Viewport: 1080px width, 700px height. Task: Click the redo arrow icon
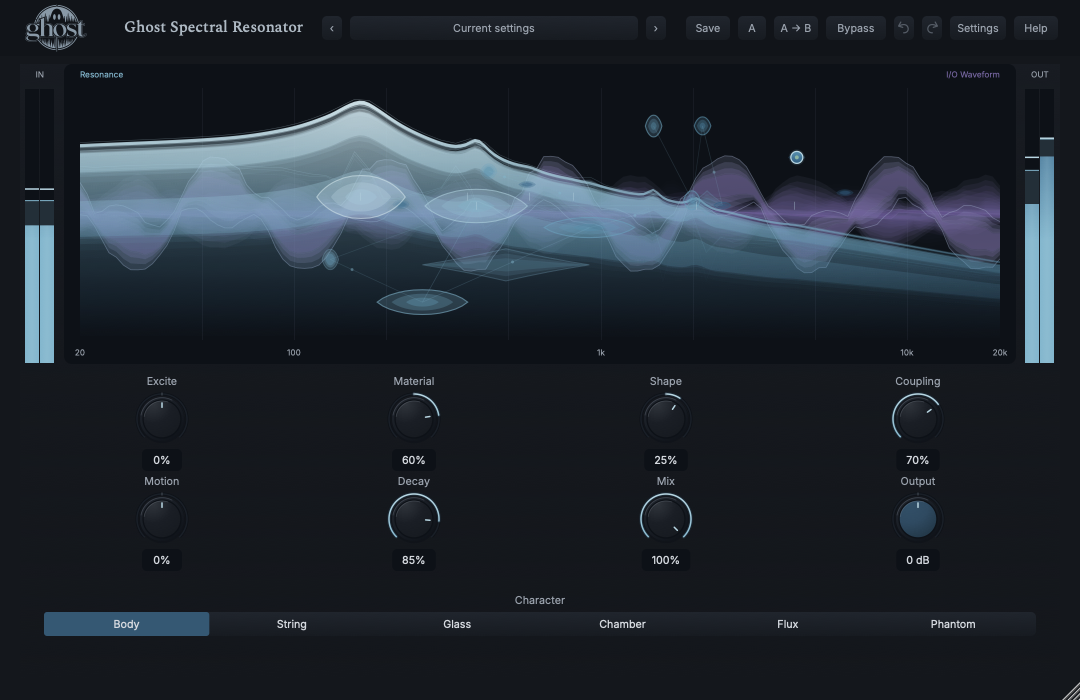(x=932, y=28)
